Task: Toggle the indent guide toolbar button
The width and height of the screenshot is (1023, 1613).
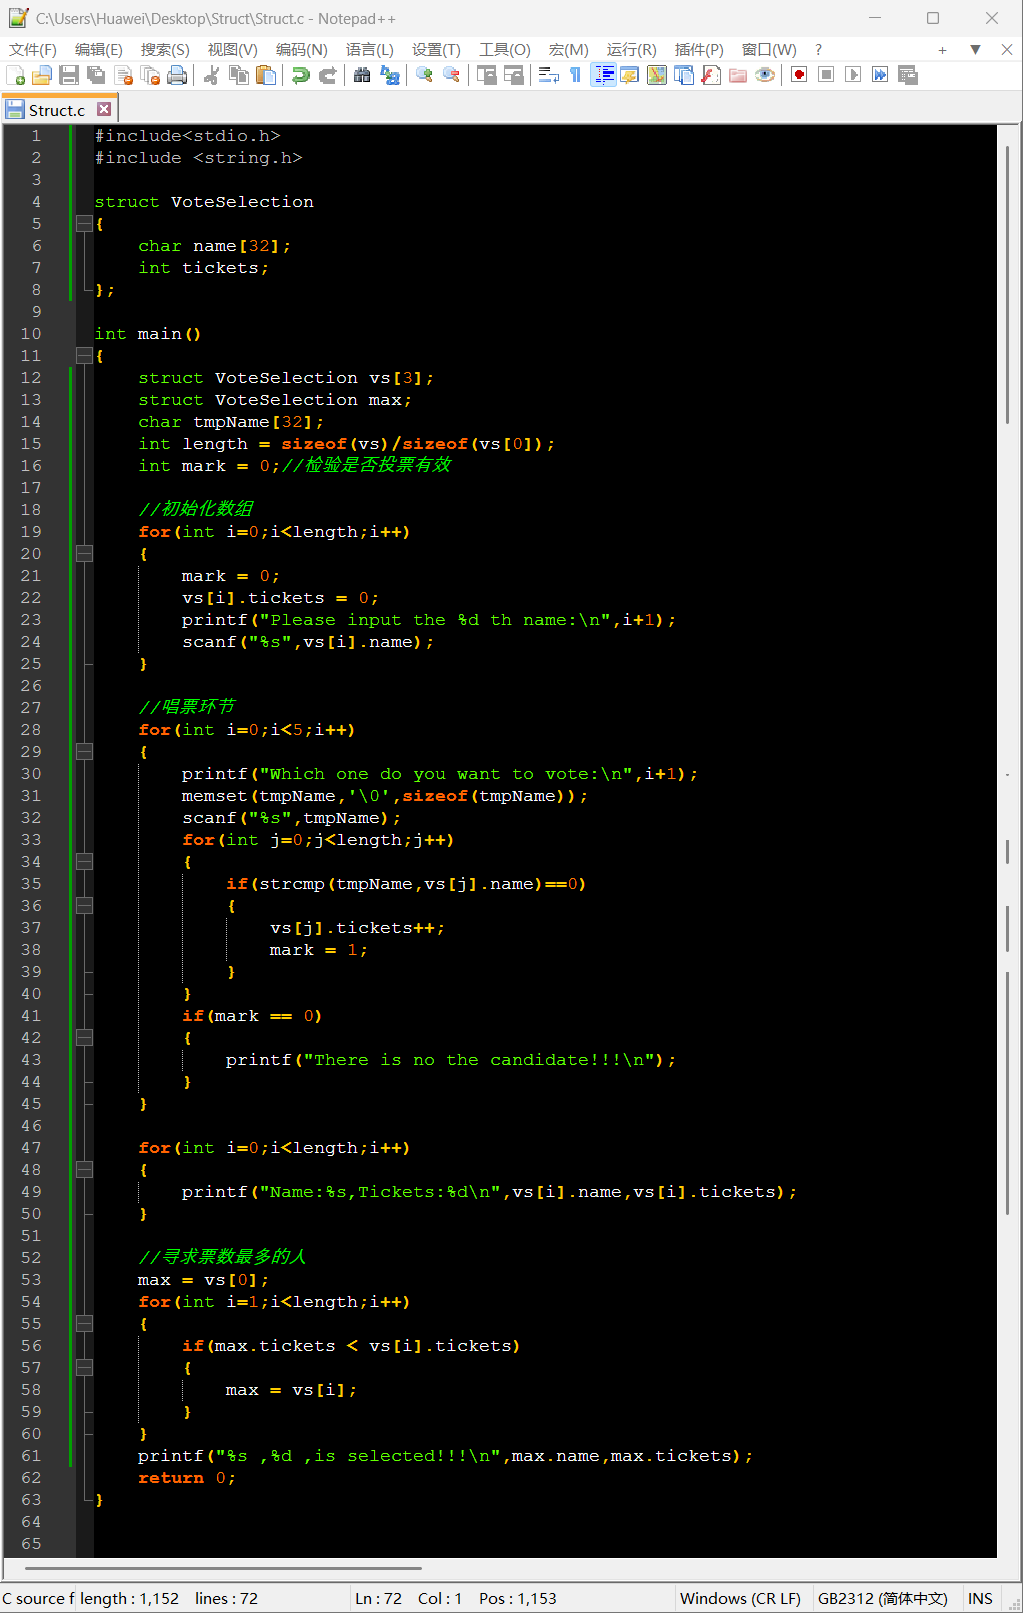Action: click(603, 75)
